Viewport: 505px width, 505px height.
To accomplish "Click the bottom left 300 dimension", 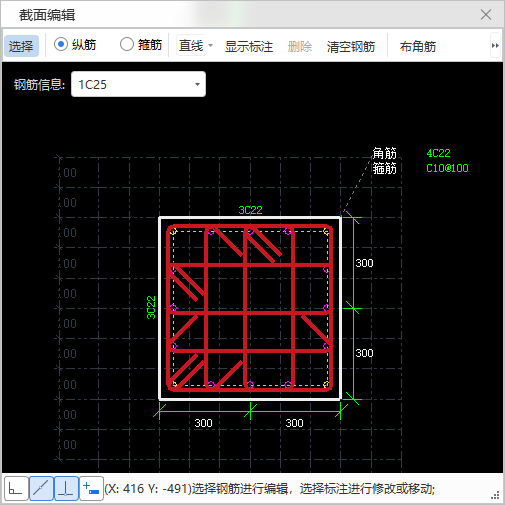I will 203,423.
